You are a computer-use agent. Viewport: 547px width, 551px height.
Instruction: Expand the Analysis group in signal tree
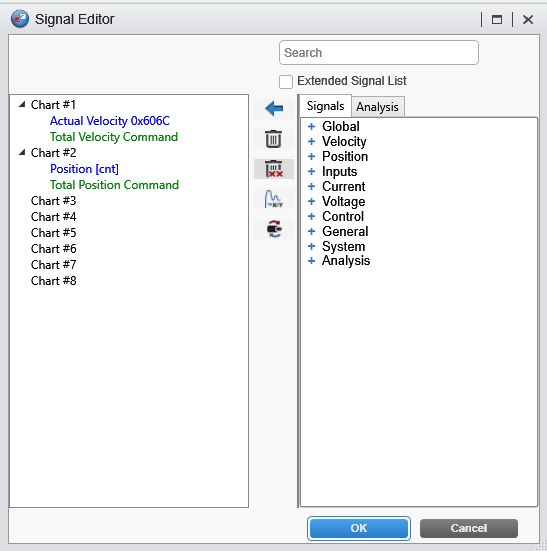pyautogui.click(x=311, y=261)
